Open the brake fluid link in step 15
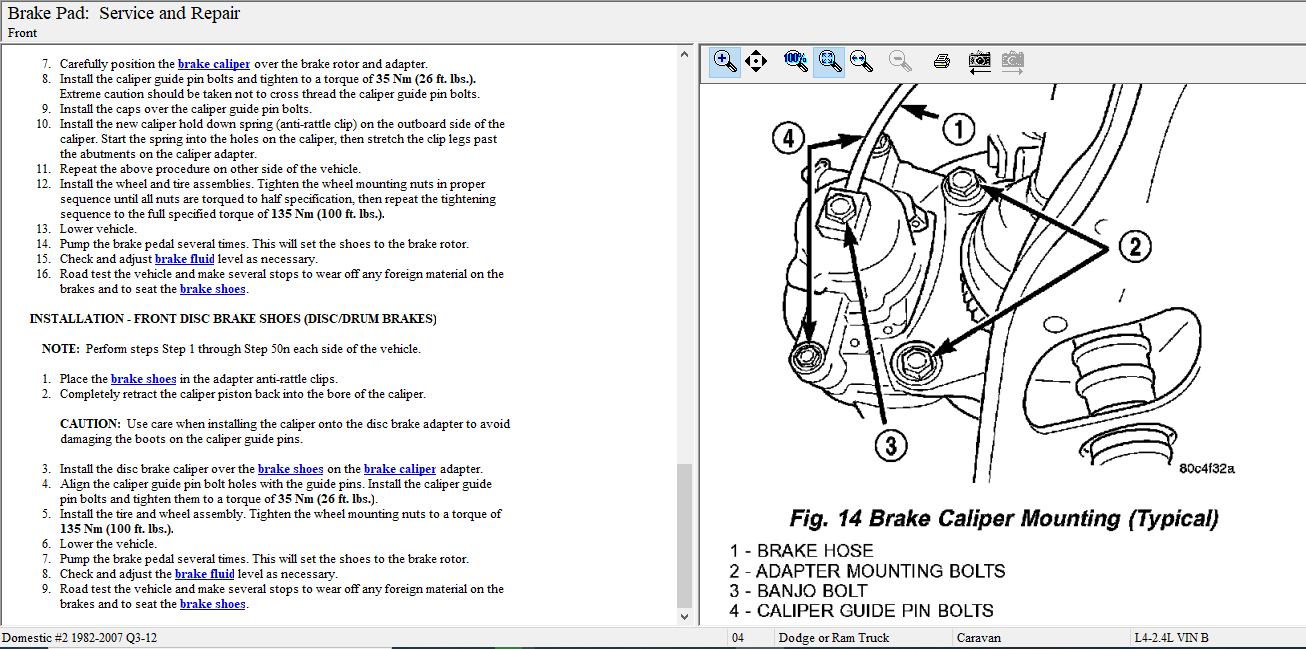Screen dimensions: 1306x649 184,259
